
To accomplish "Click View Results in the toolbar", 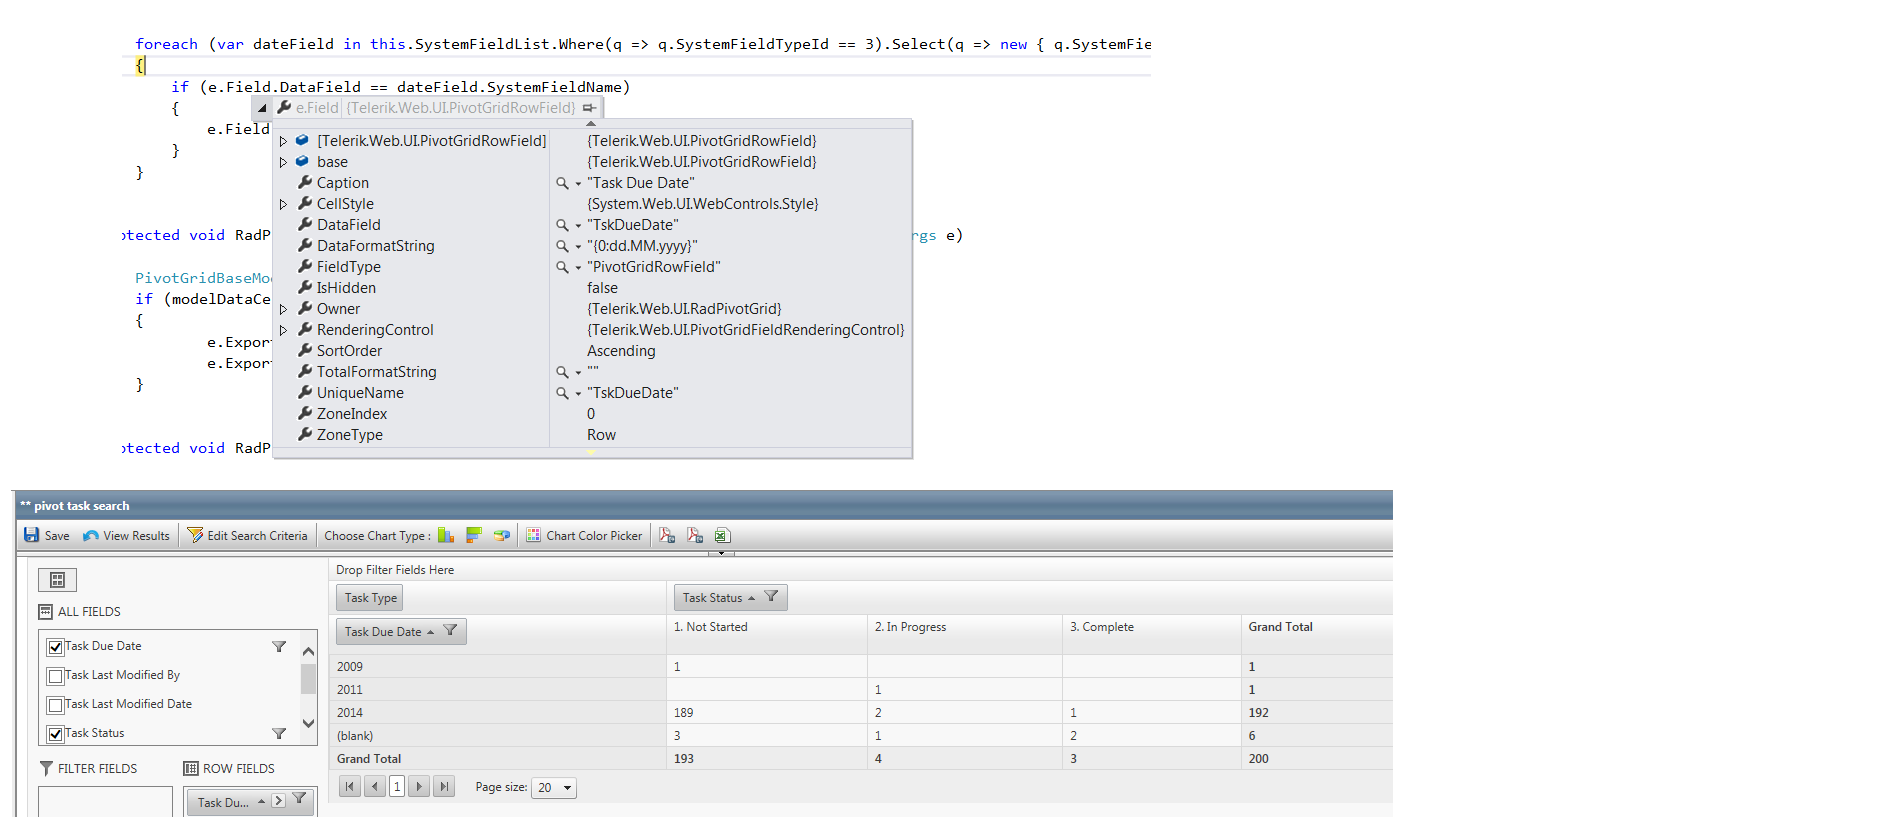I will pos(136,536).
